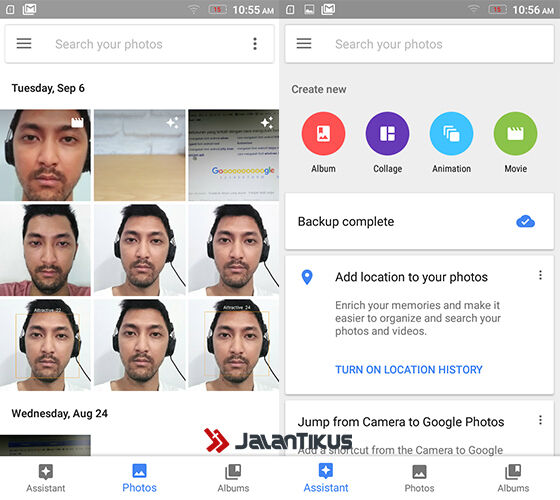Viewport: 560px width, 500px height.
Task: Tap 'Add location to your photos' title
Action: 411,277
